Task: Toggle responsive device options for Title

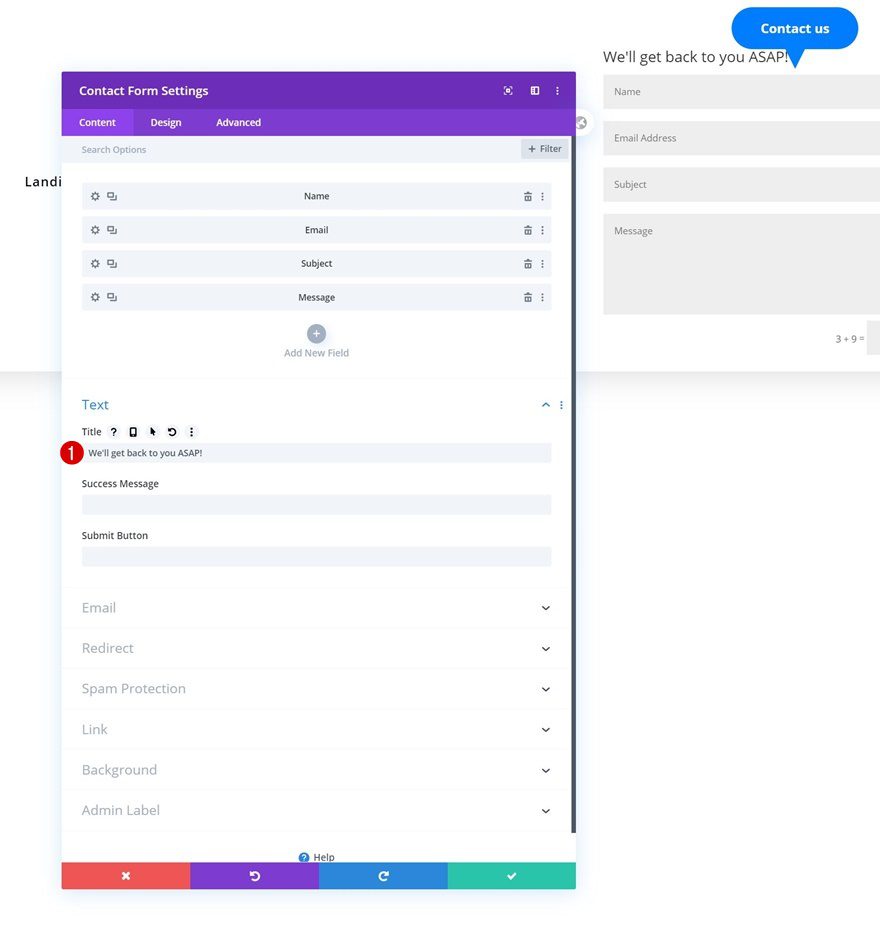Action: click(x=133, y=431)
